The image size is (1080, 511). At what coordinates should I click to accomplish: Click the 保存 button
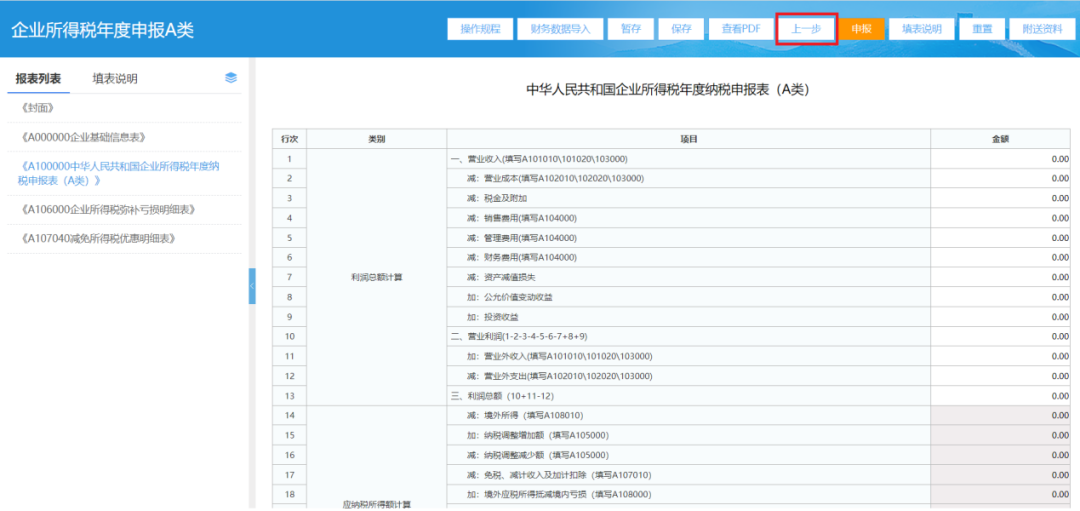[681, 29]
